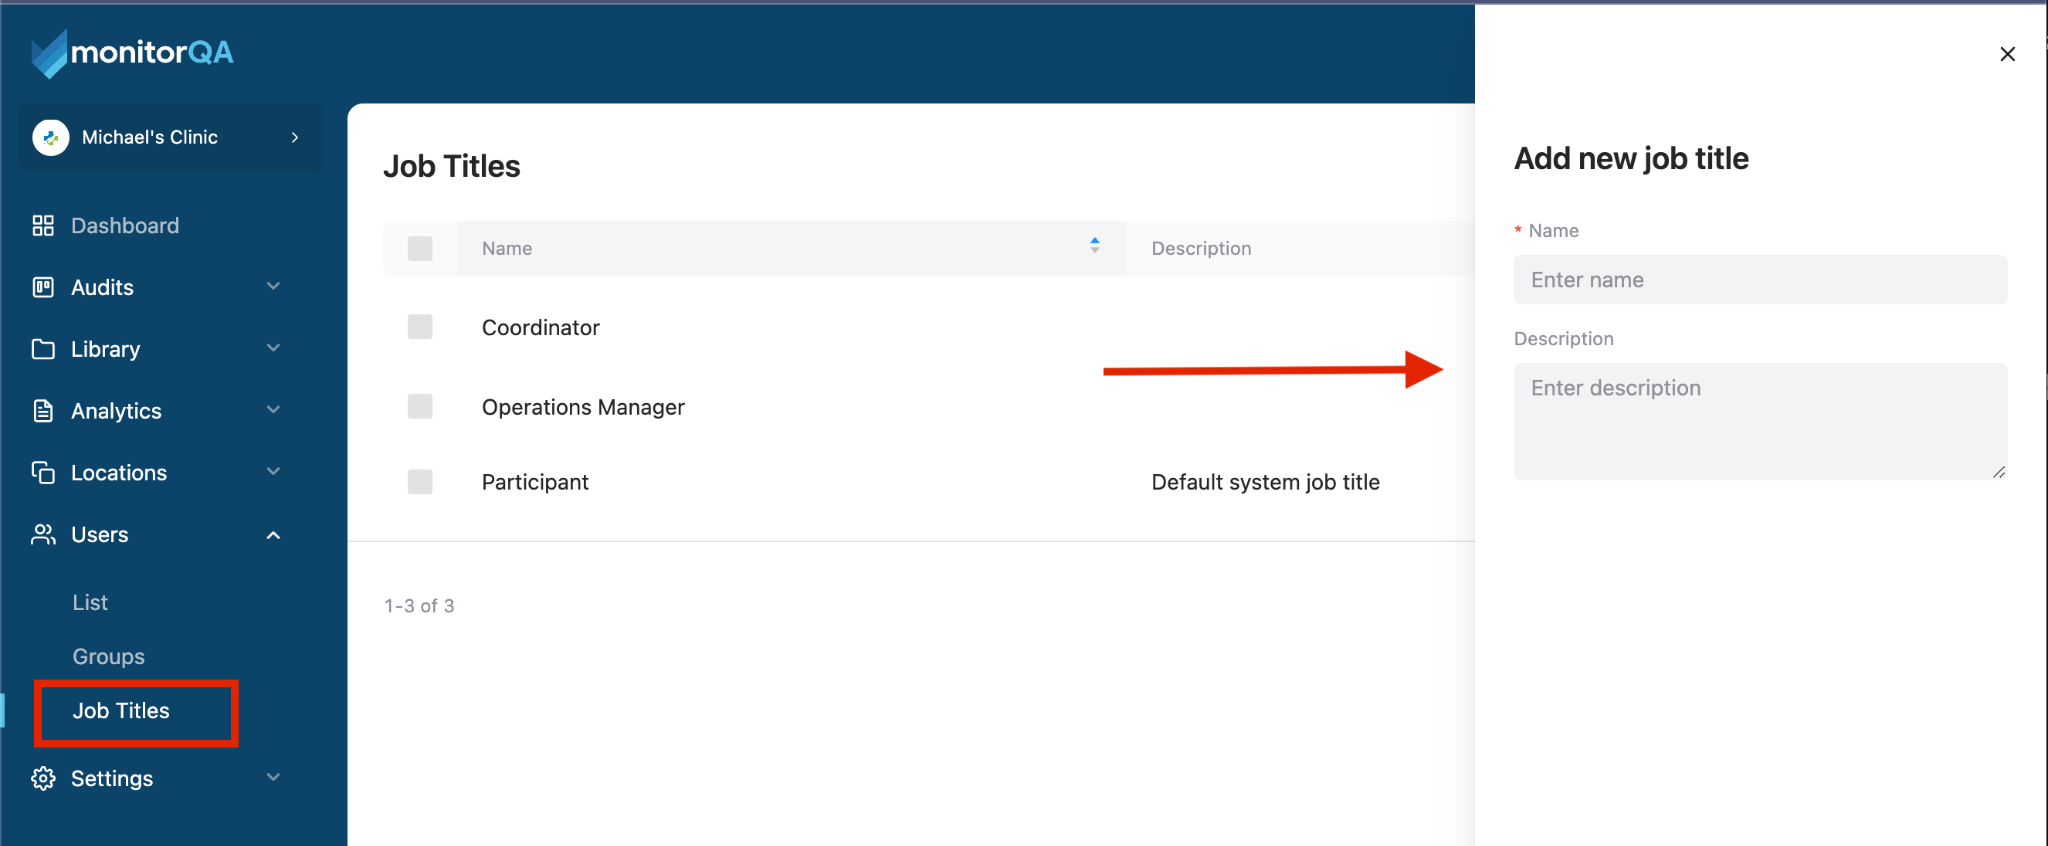Click the Settings gear icon

[43, 779]
